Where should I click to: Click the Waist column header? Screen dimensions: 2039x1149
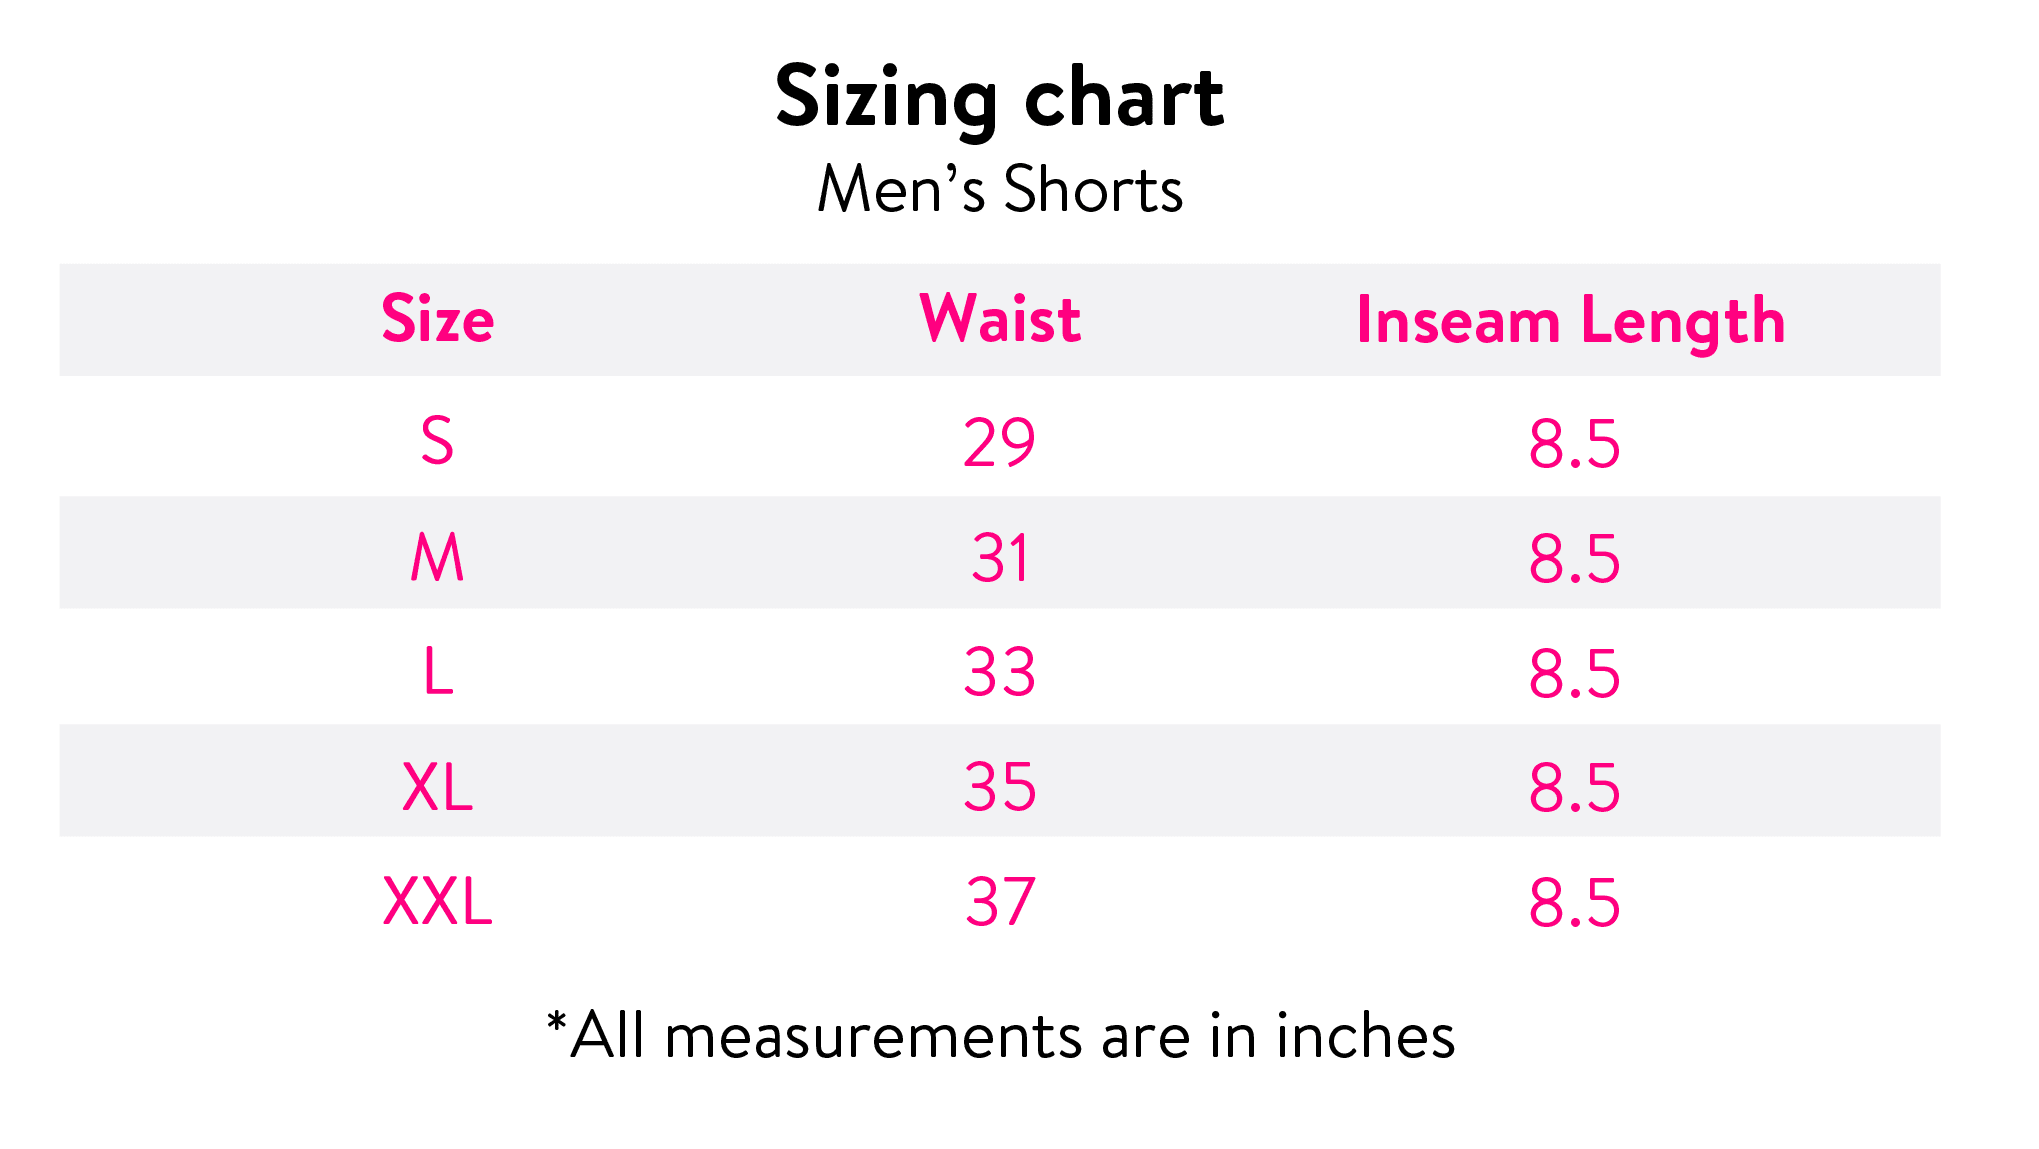click(1000, 320)
